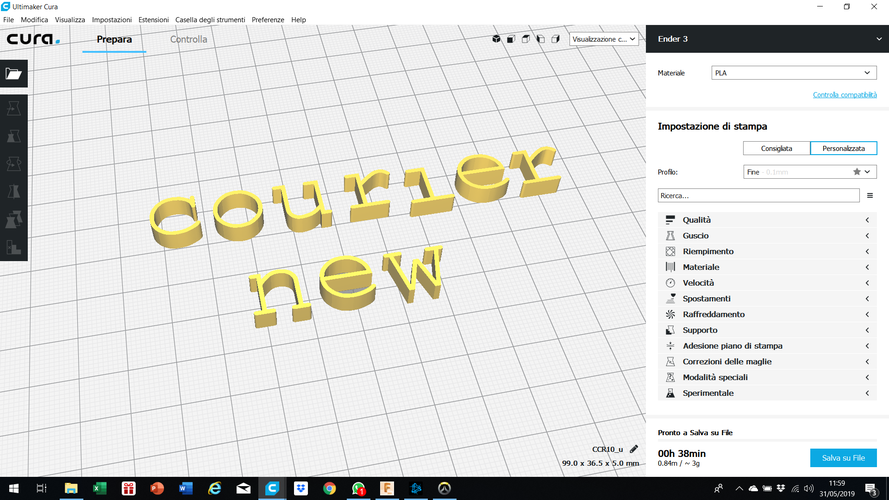Expand the Guscio settings section
Viewport: 889px width, 500px height.
pos(767,236)
